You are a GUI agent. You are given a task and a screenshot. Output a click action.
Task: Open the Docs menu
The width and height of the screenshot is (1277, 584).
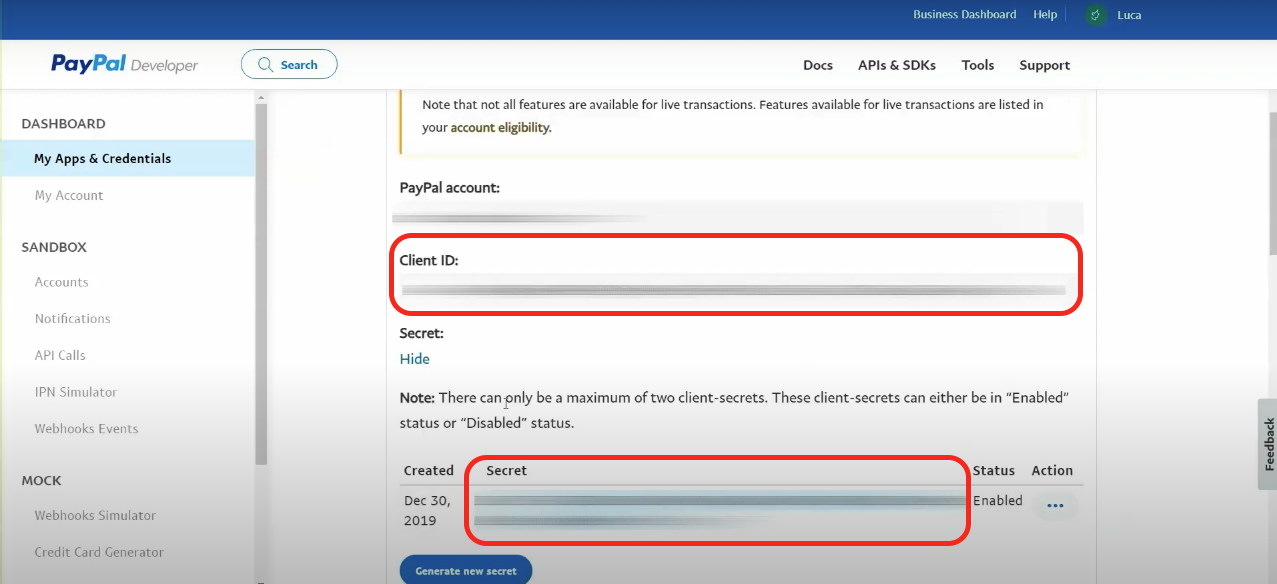(x=817, y=65)
